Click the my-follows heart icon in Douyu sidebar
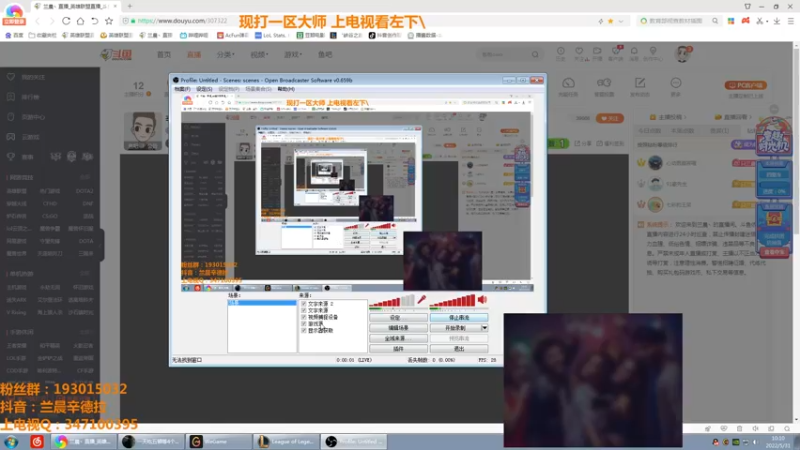 tap(11, 77)
